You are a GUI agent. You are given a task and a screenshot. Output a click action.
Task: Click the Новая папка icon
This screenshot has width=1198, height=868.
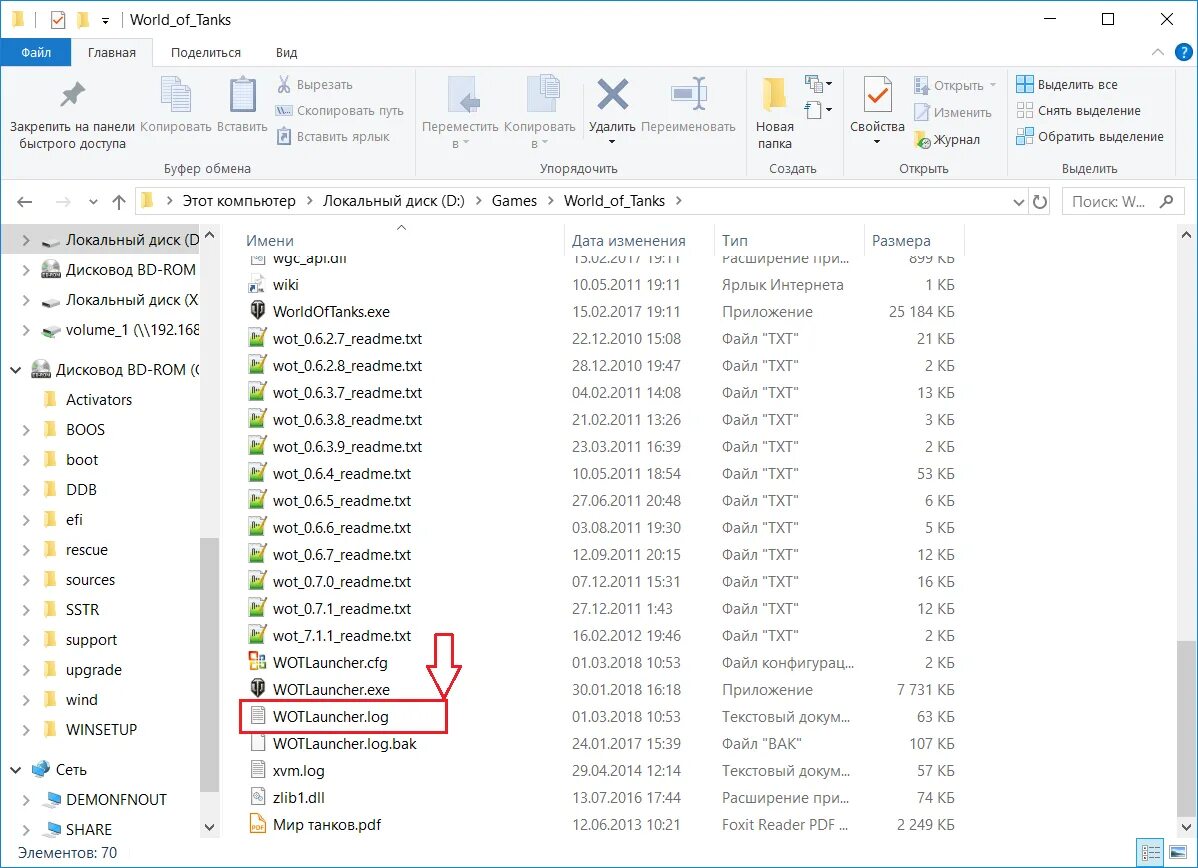(775, 95)
